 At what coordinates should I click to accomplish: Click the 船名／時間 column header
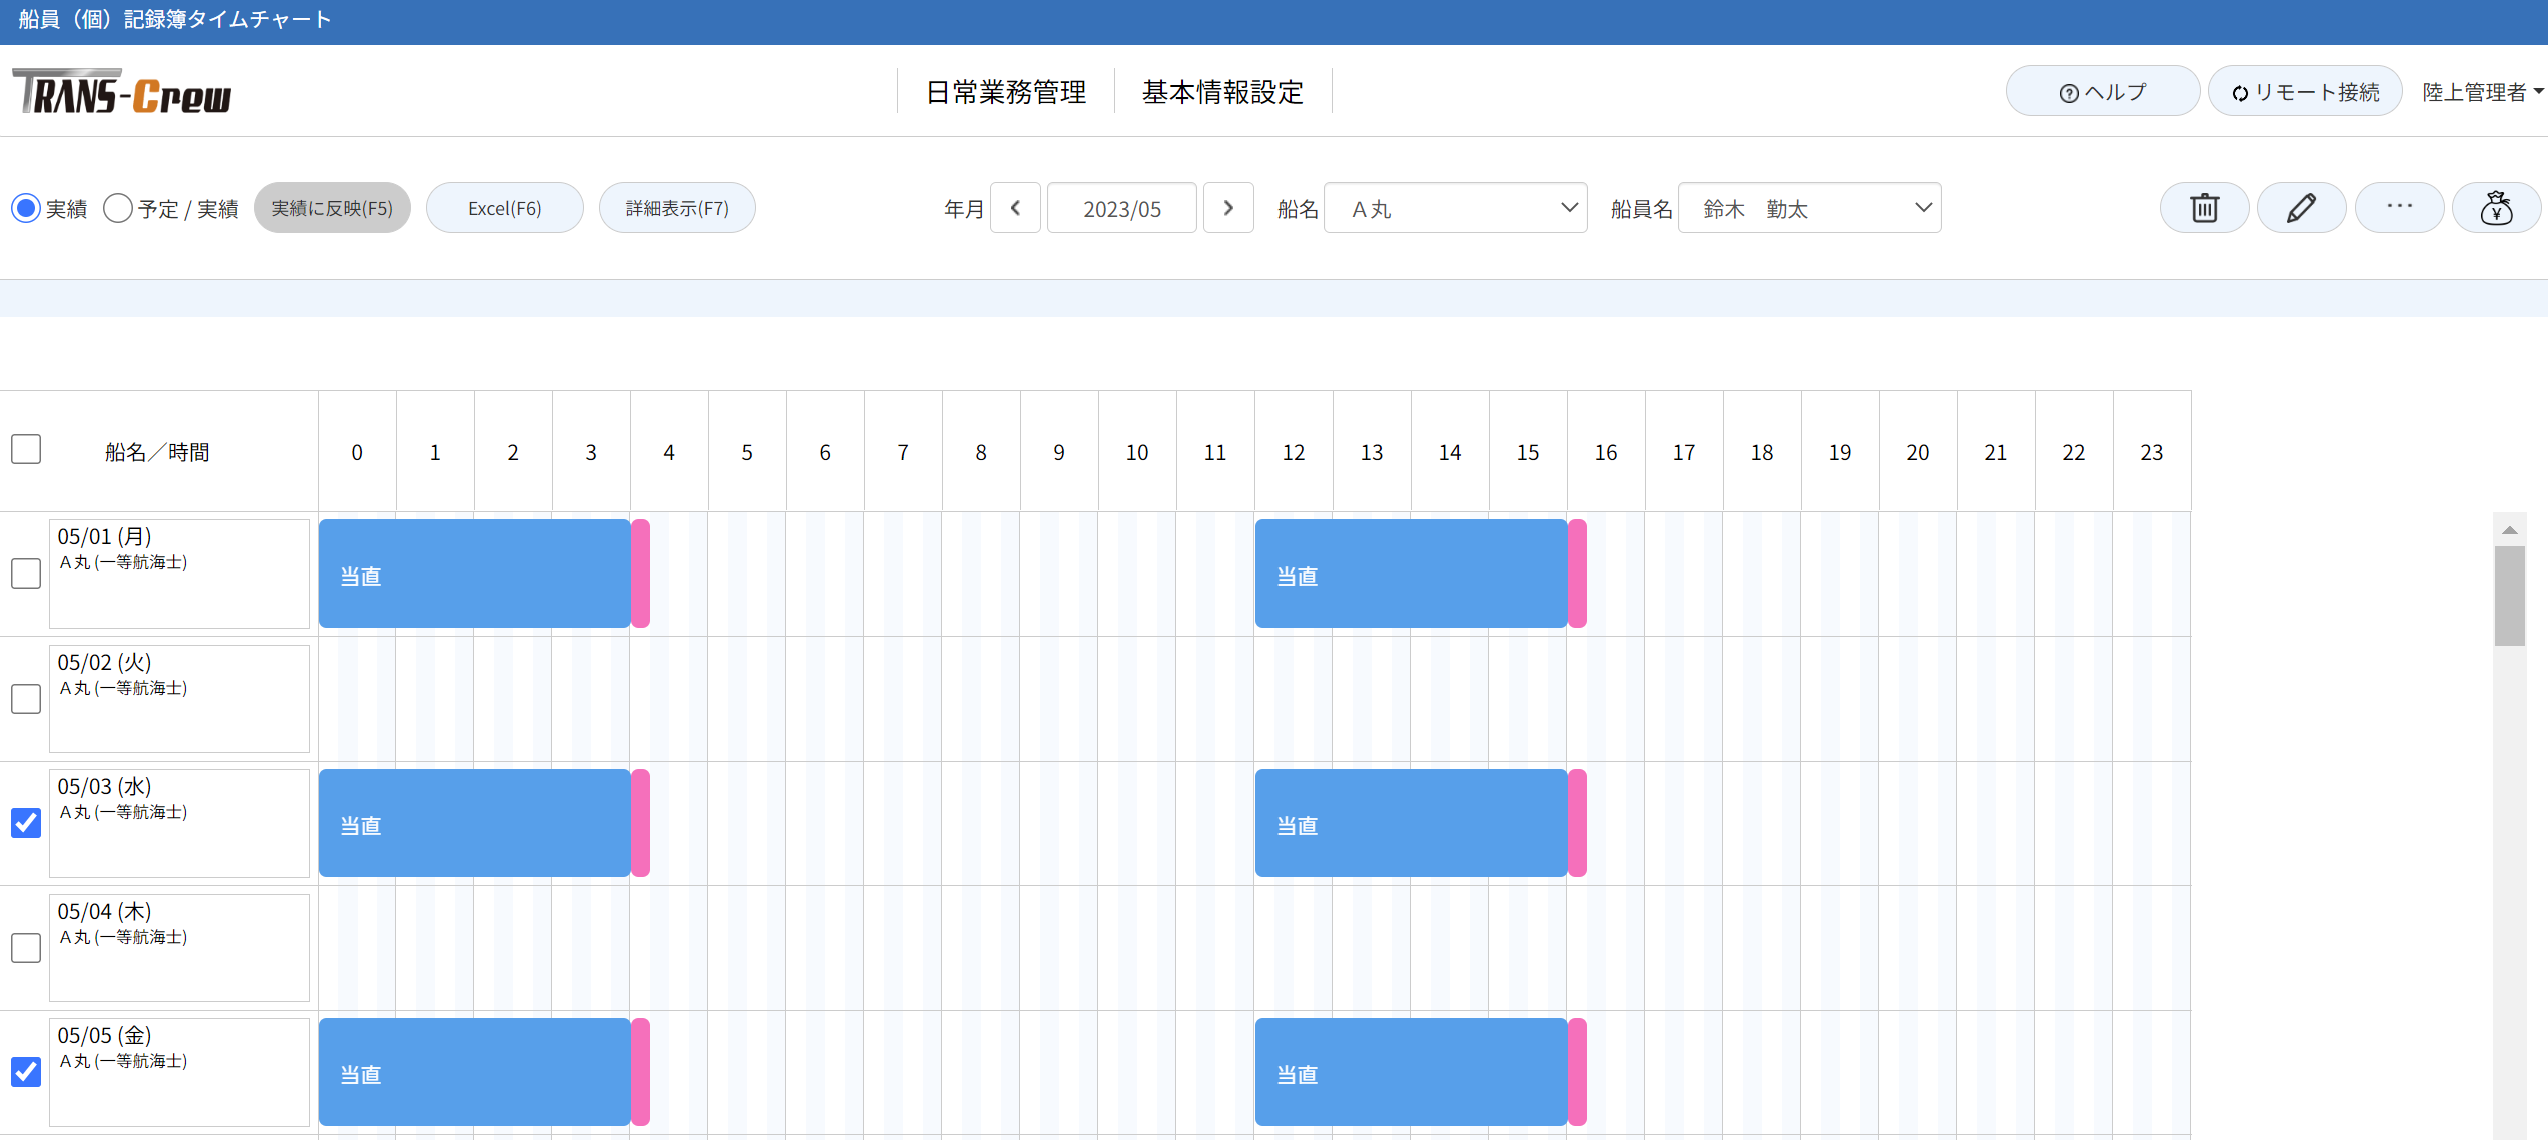coord(158,452)
